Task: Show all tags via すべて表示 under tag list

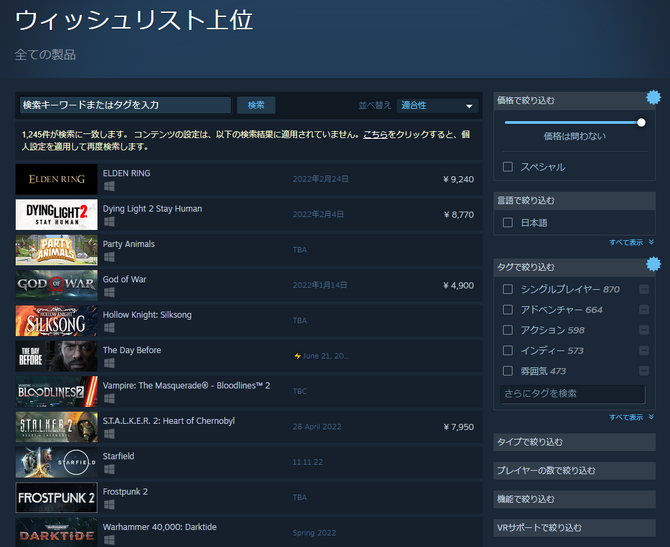Action: click(630, 416)
